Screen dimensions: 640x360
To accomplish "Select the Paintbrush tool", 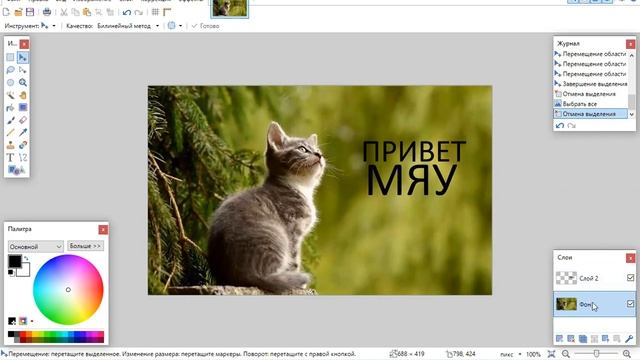I will point(10,120).
